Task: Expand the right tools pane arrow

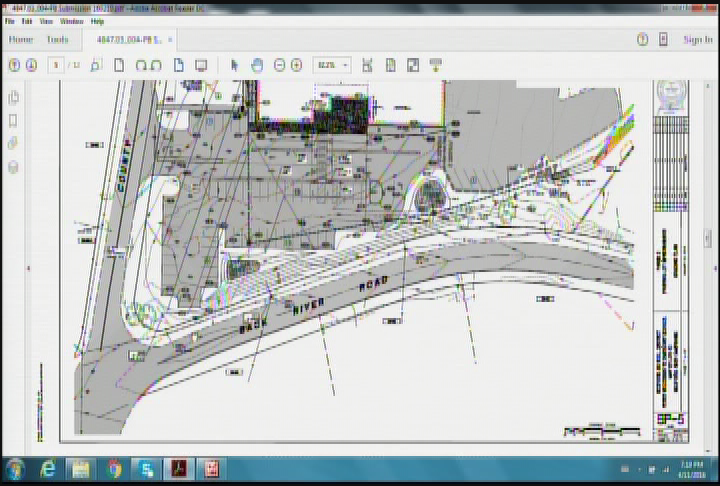Action: tap(715, 268)
